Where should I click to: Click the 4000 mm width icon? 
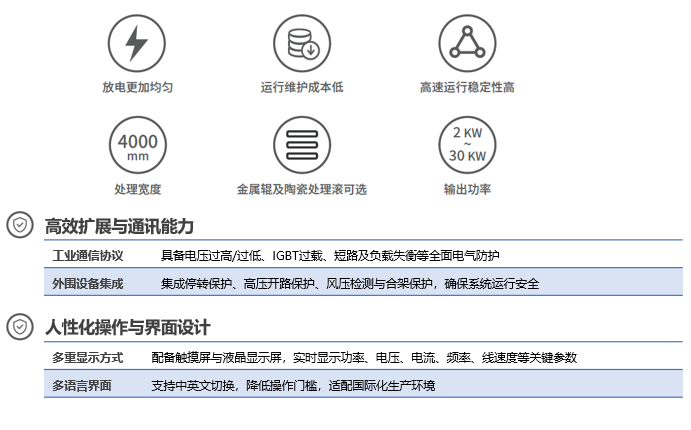coord(138,145)
